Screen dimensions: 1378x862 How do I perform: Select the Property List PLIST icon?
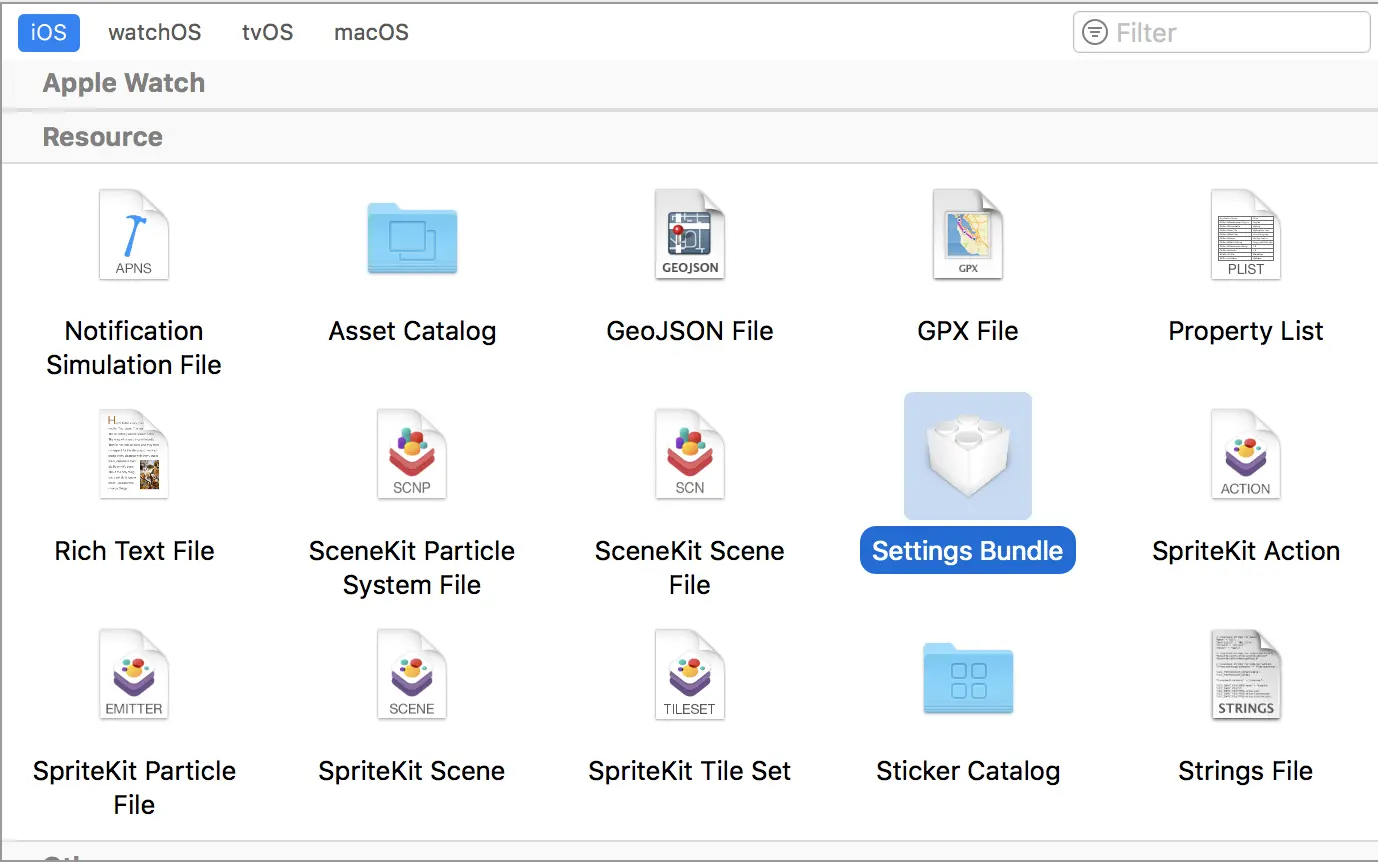1246,235
